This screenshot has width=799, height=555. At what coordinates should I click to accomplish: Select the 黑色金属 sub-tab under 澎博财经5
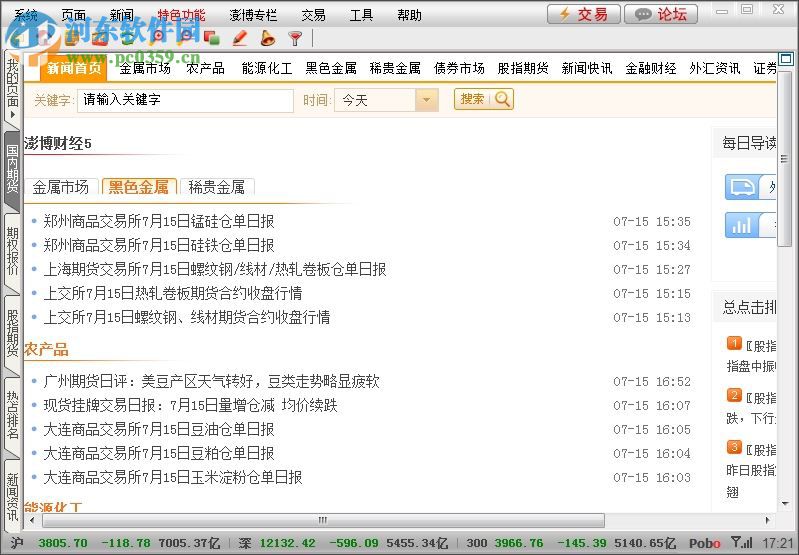(139, 187)
